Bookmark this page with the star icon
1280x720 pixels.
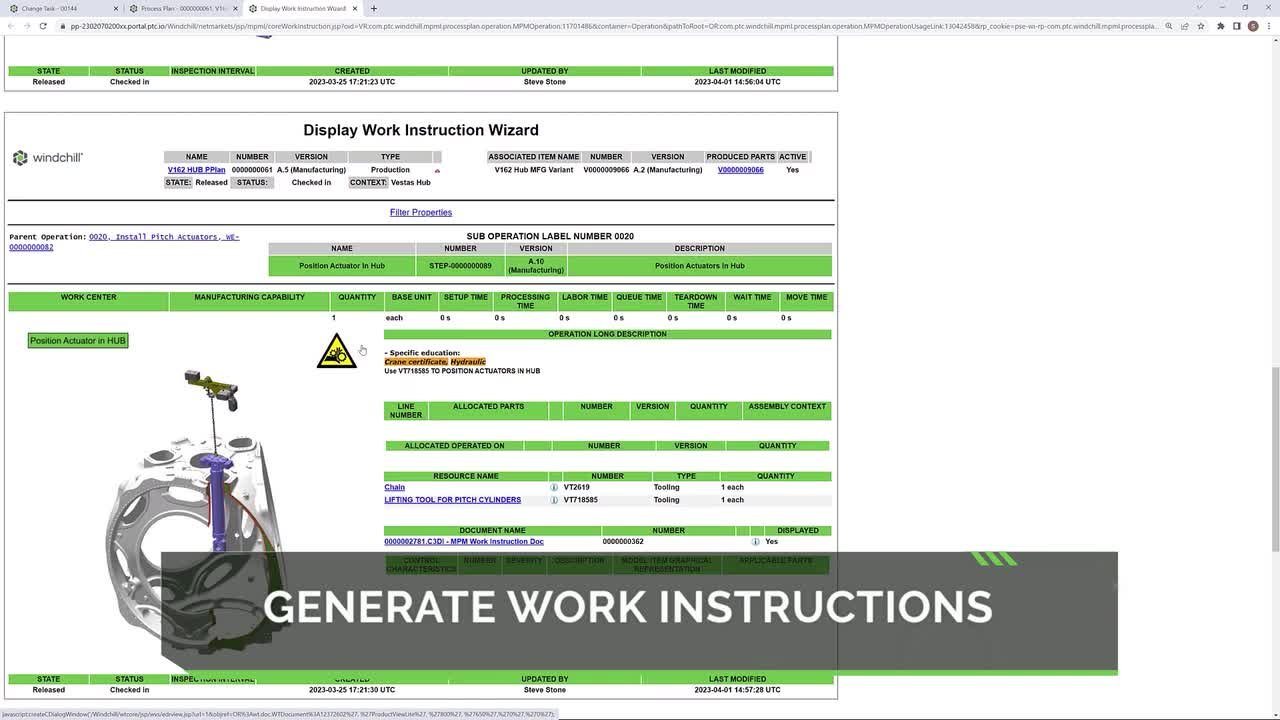click(1201, 26)
